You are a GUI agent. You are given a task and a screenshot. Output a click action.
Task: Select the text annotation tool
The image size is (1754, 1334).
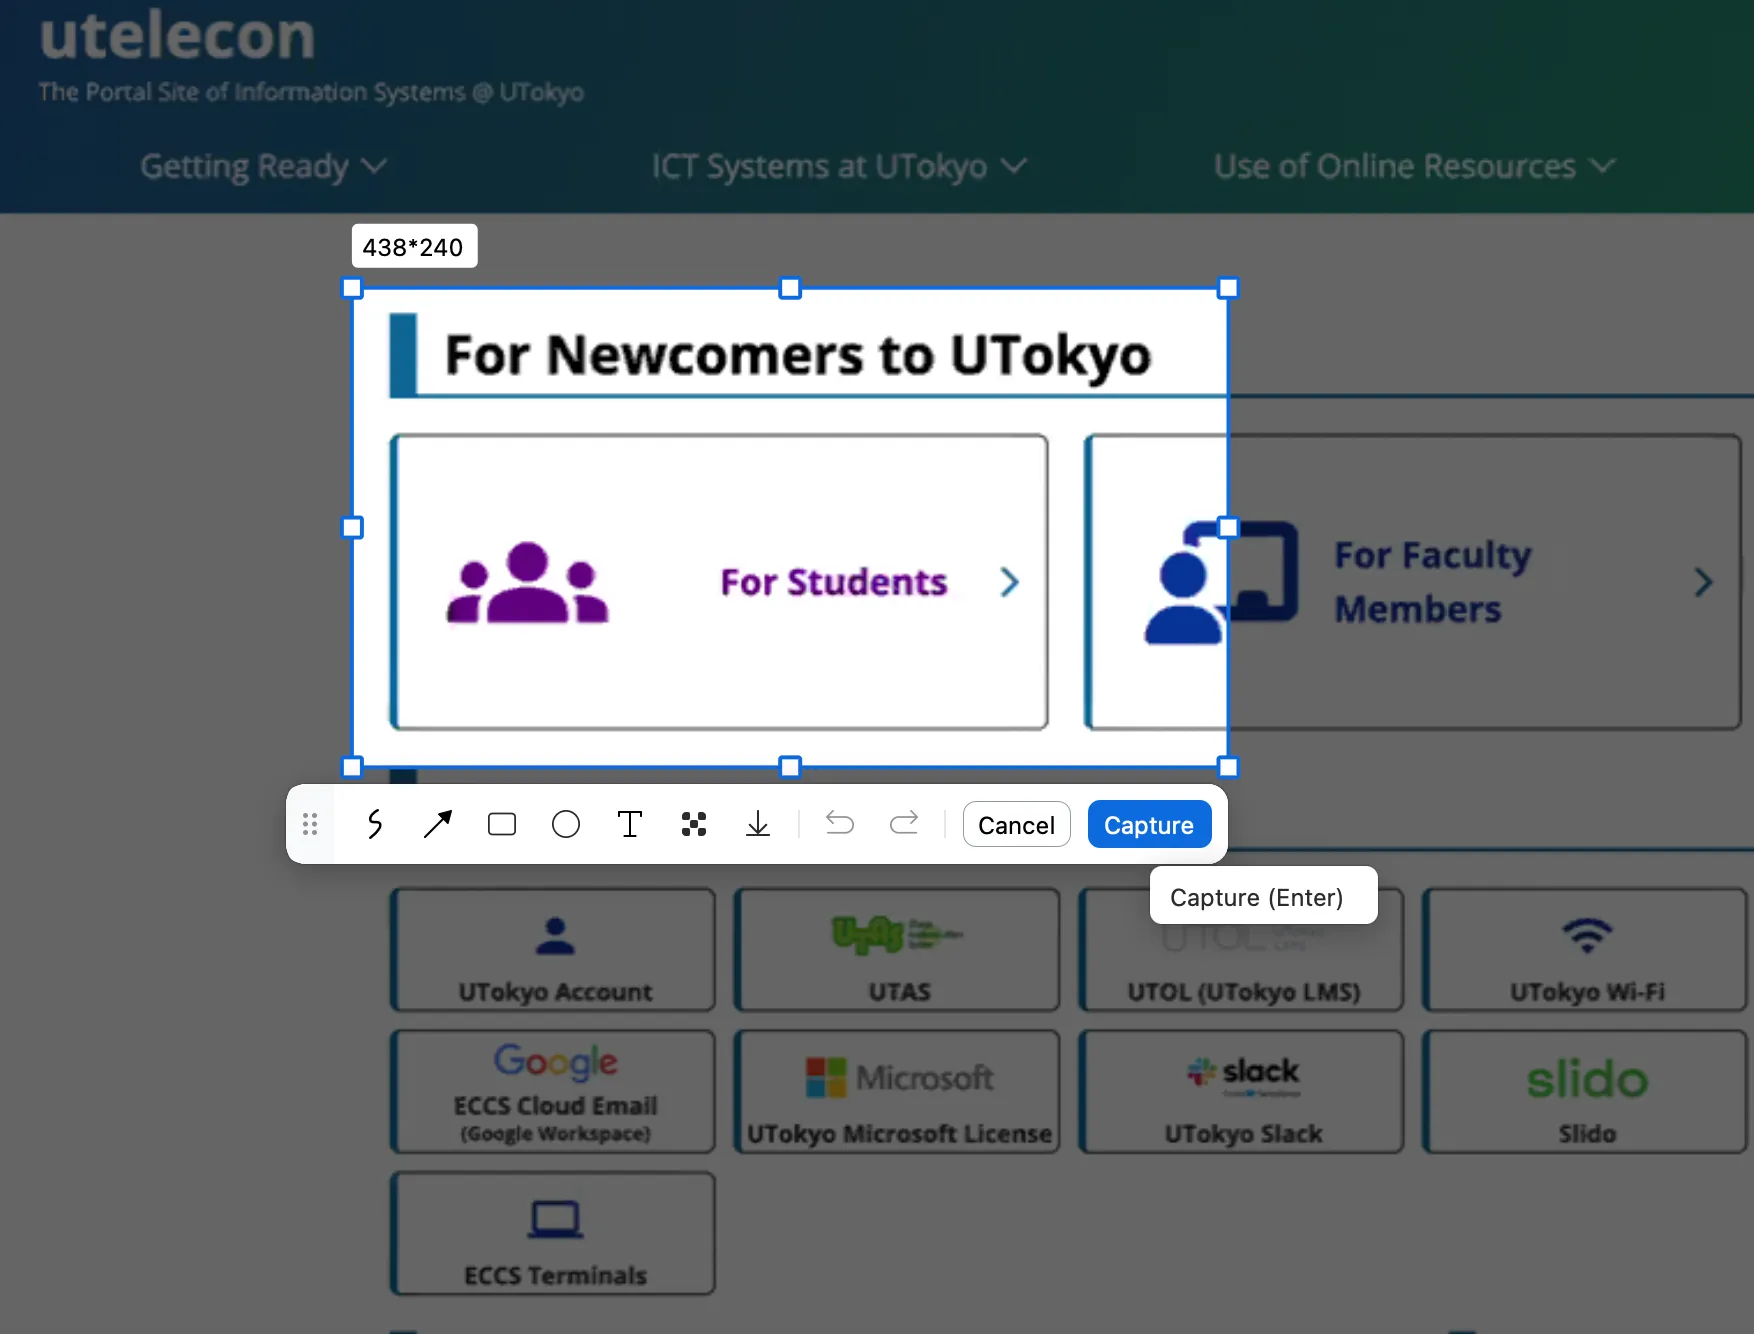[630, 824]
